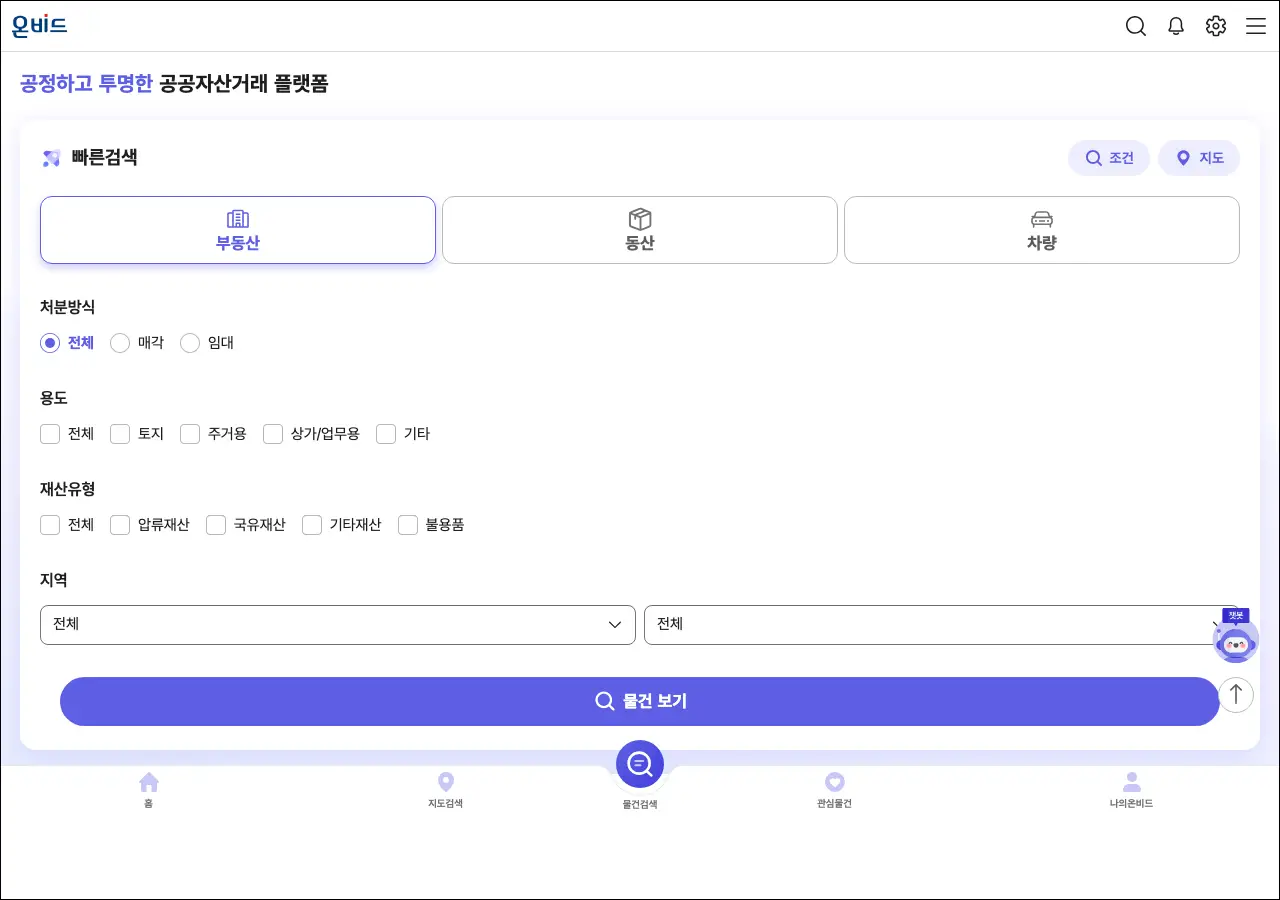Click the search magnifier icon in header
This screenshot has height=900, width=1280.
tap(1136, 26)
